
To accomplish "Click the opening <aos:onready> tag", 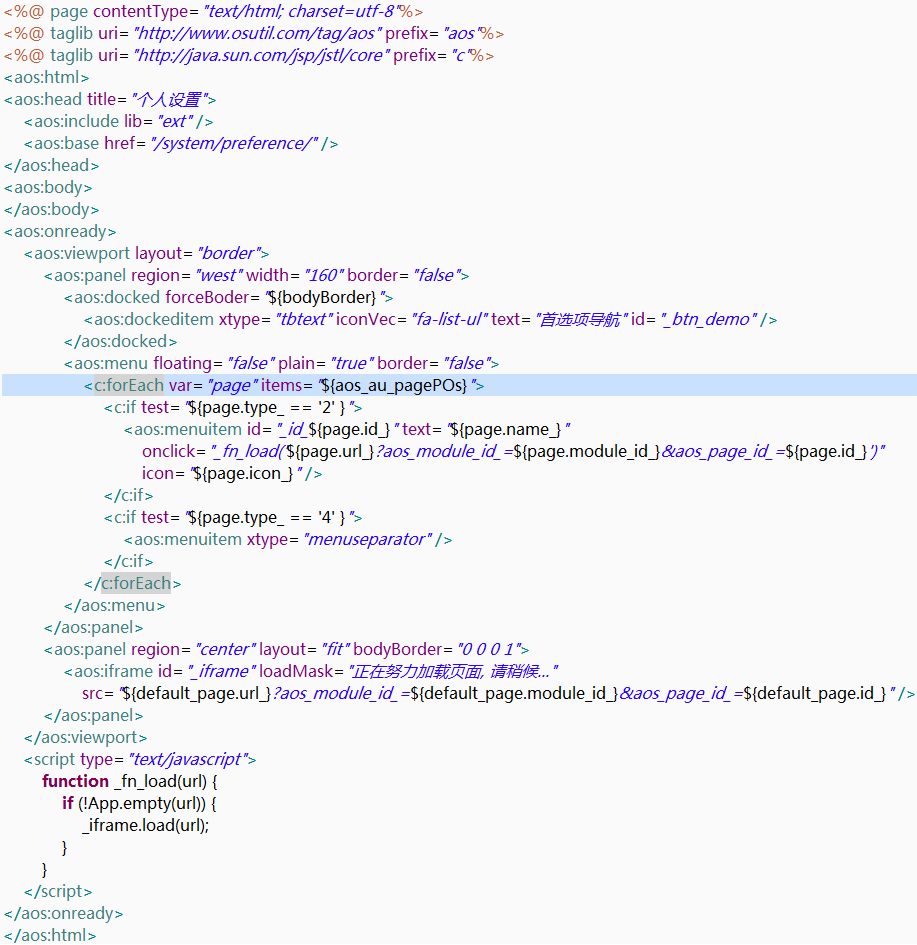I will point(60,231).
